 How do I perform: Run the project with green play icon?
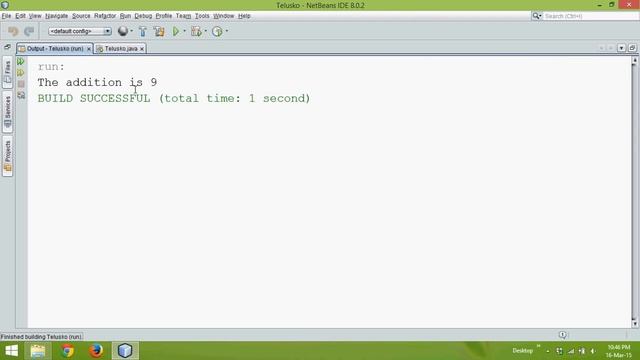click(x=176, y=31)
